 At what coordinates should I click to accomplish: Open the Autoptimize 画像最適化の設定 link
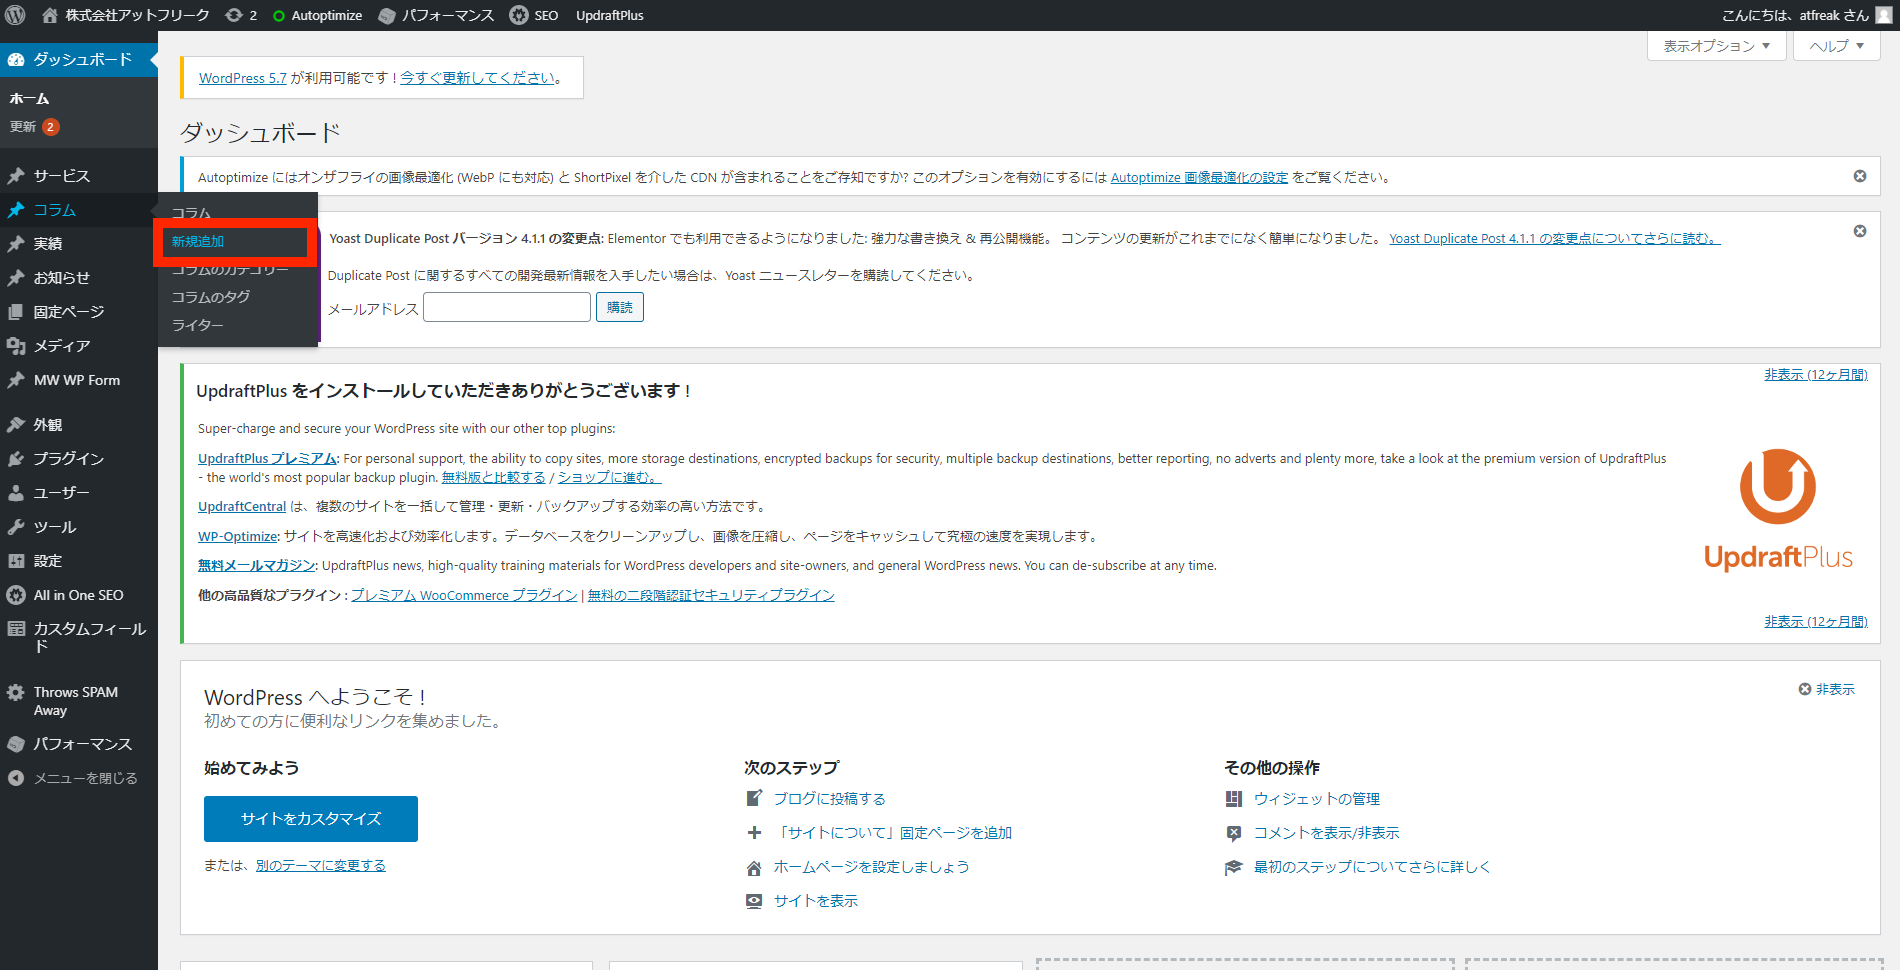coord(1199,177)
